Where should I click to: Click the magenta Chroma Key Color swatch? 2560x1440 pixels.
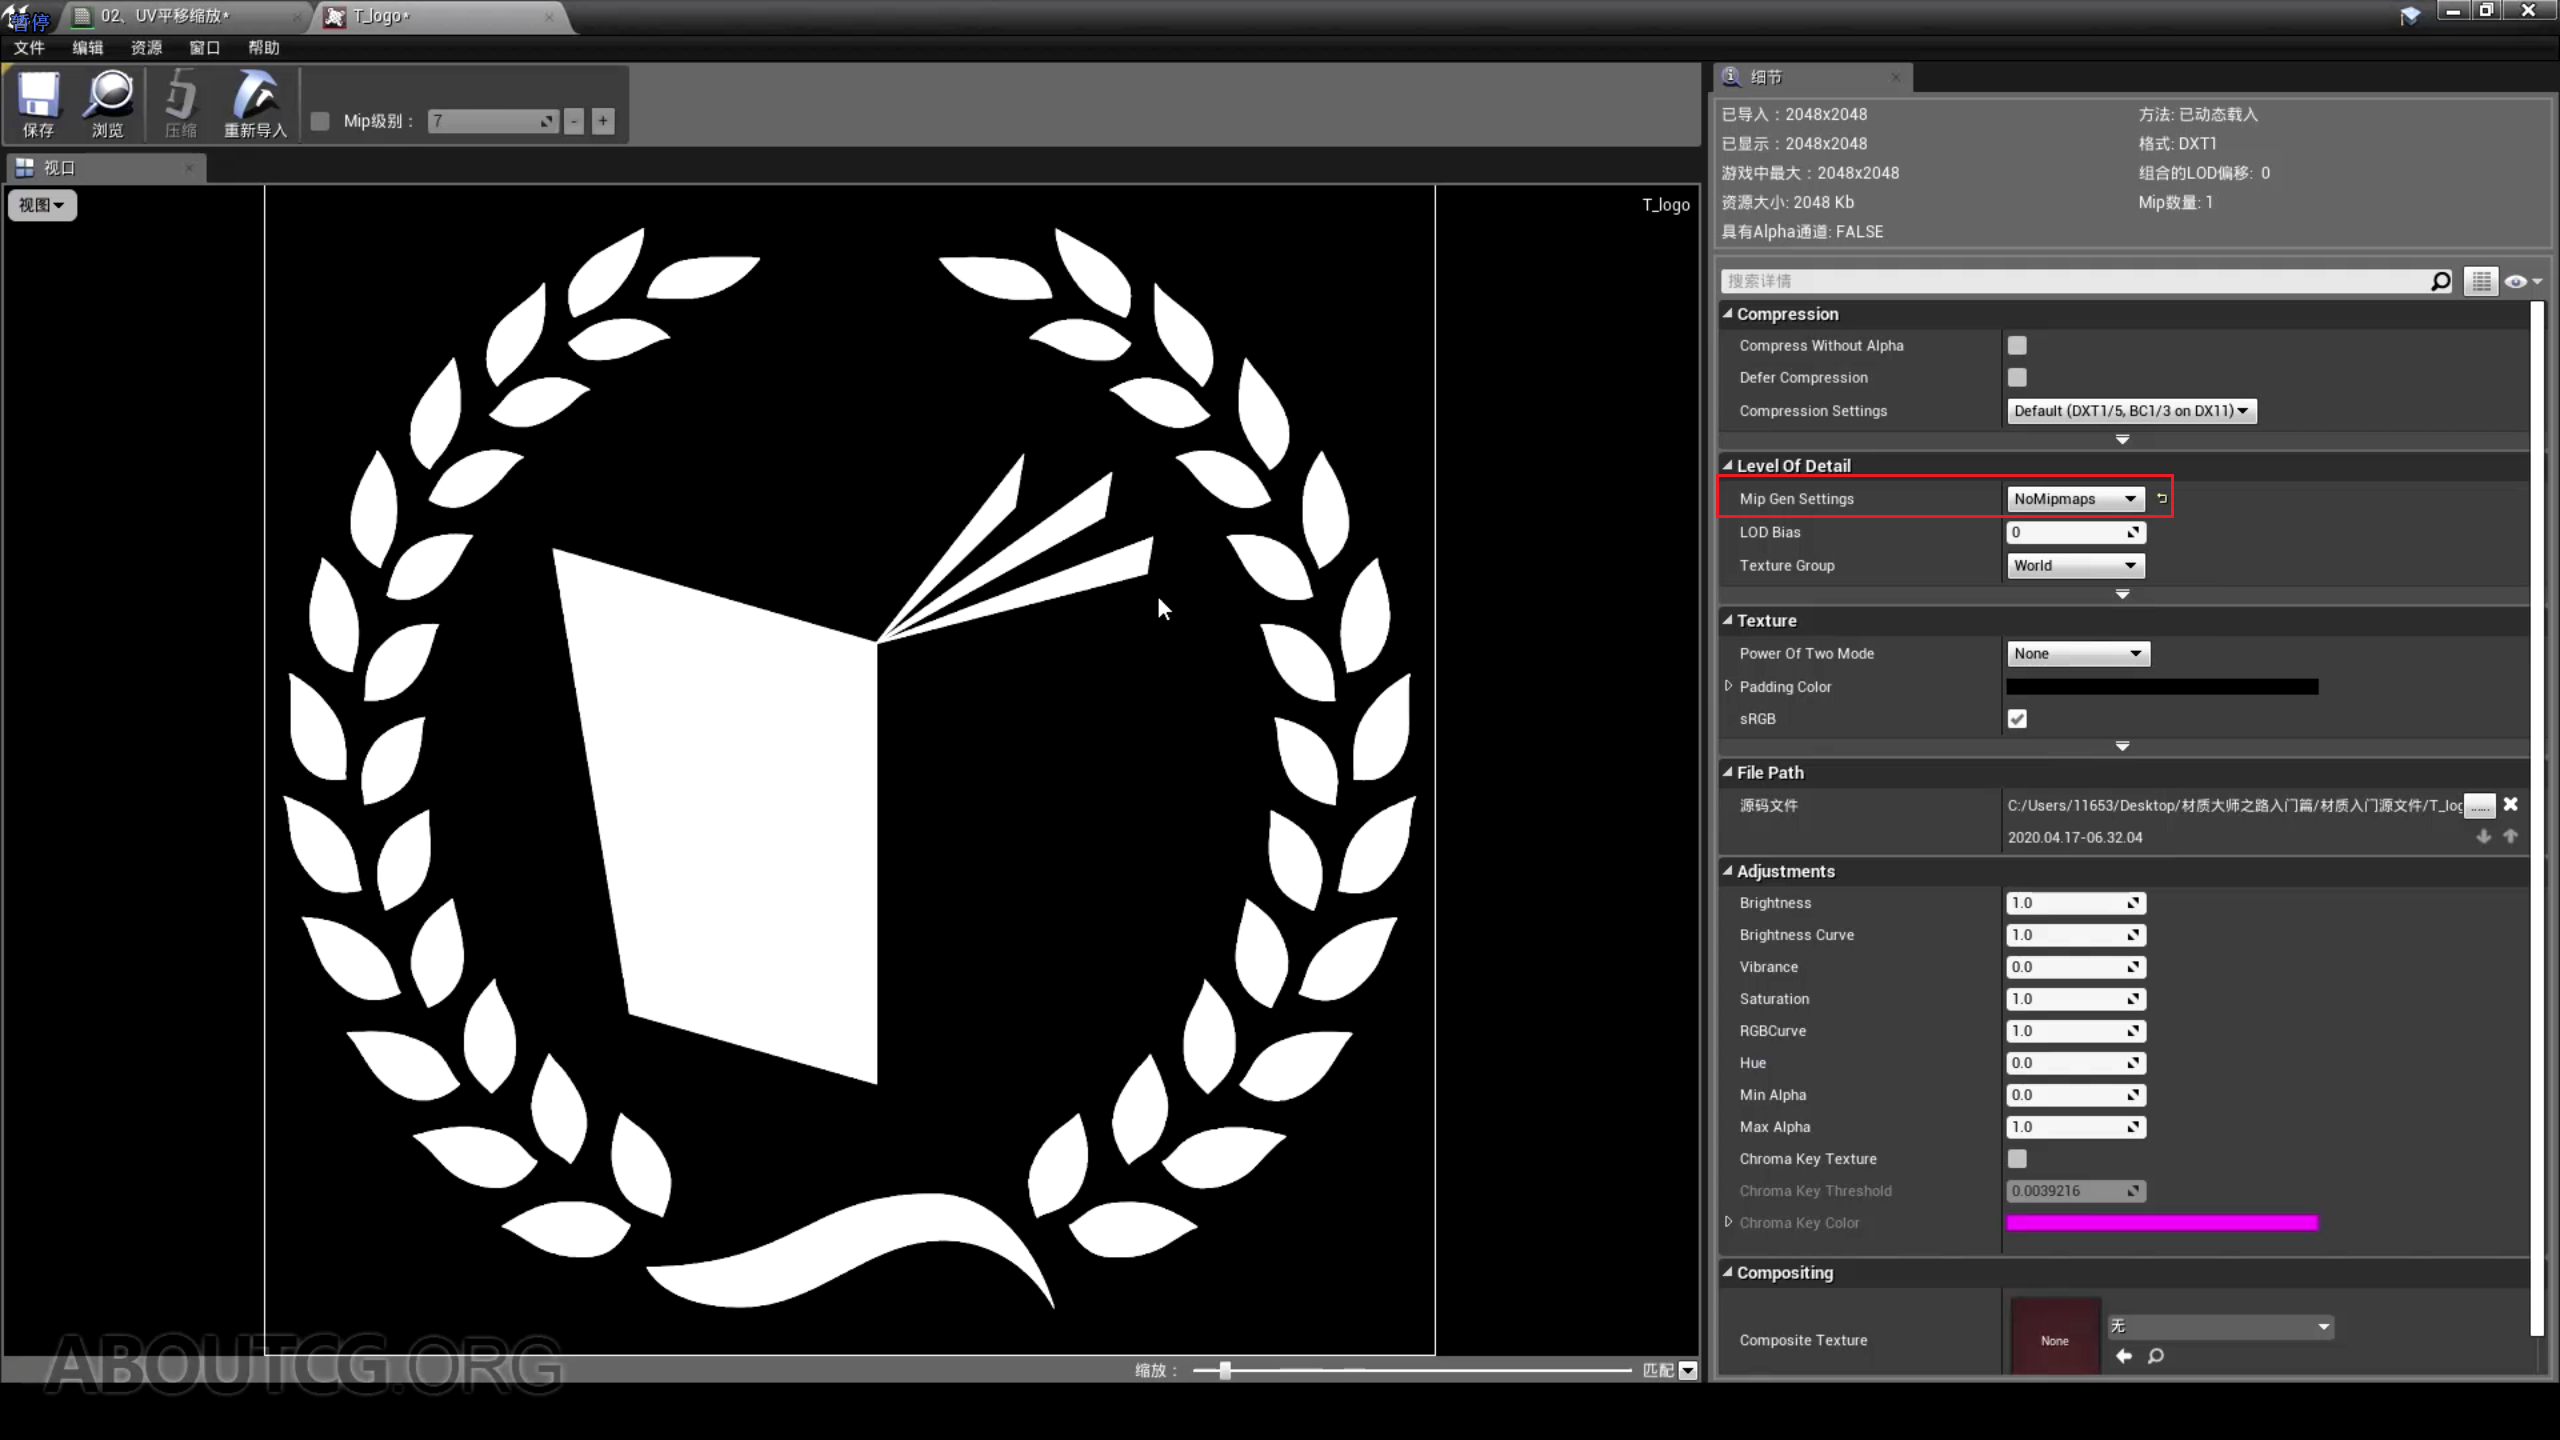[2162, 1222]
